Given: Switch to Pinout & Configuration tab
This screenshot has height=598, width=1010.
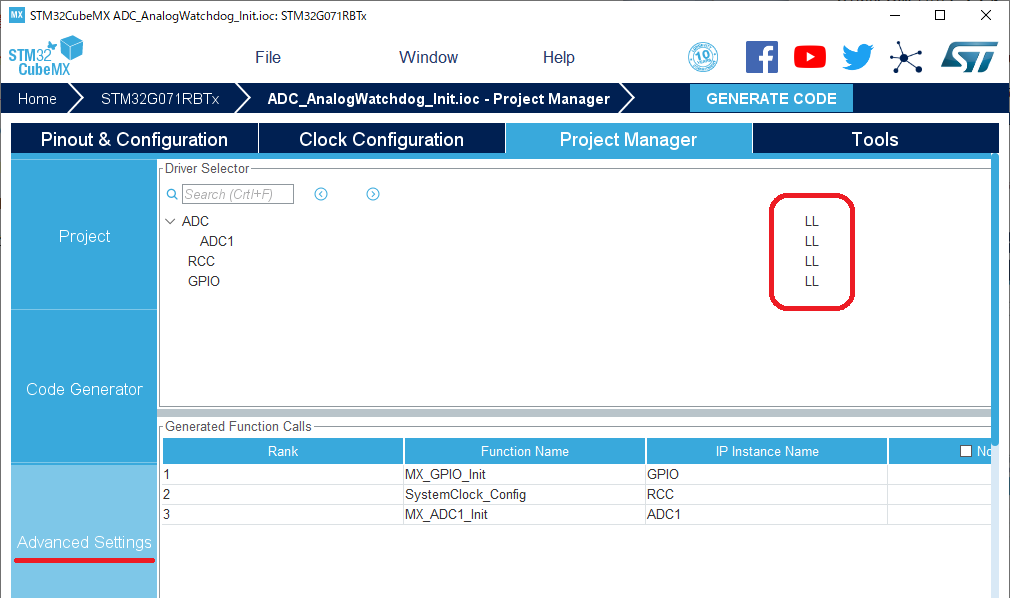Looking at the screenshot, I should 135,139.
